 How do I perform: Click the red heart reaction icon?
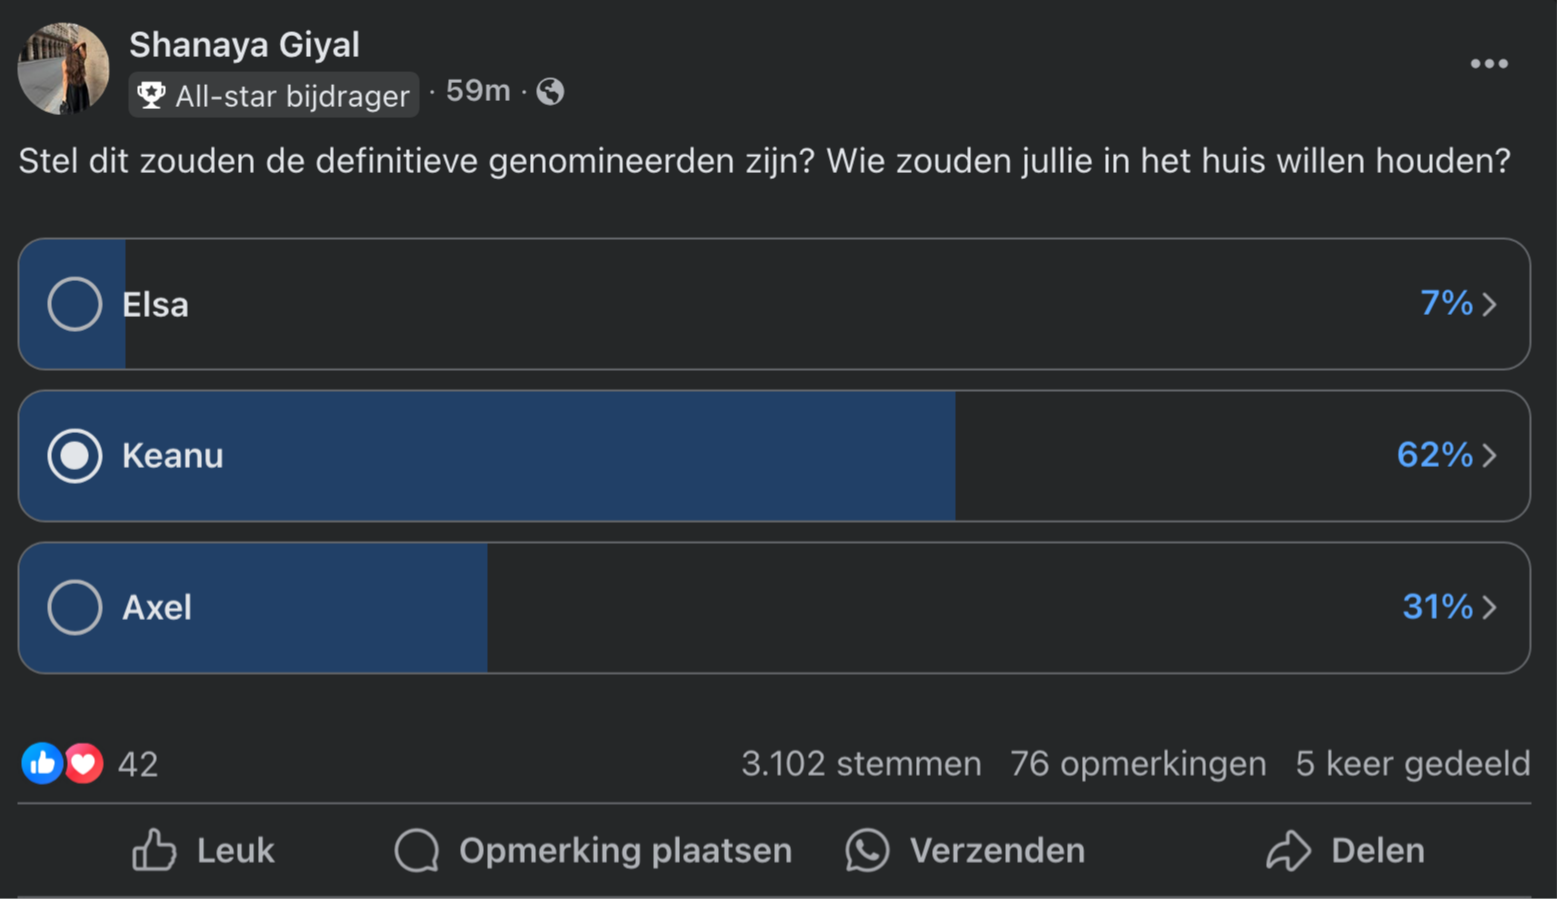tap(84, 764)
